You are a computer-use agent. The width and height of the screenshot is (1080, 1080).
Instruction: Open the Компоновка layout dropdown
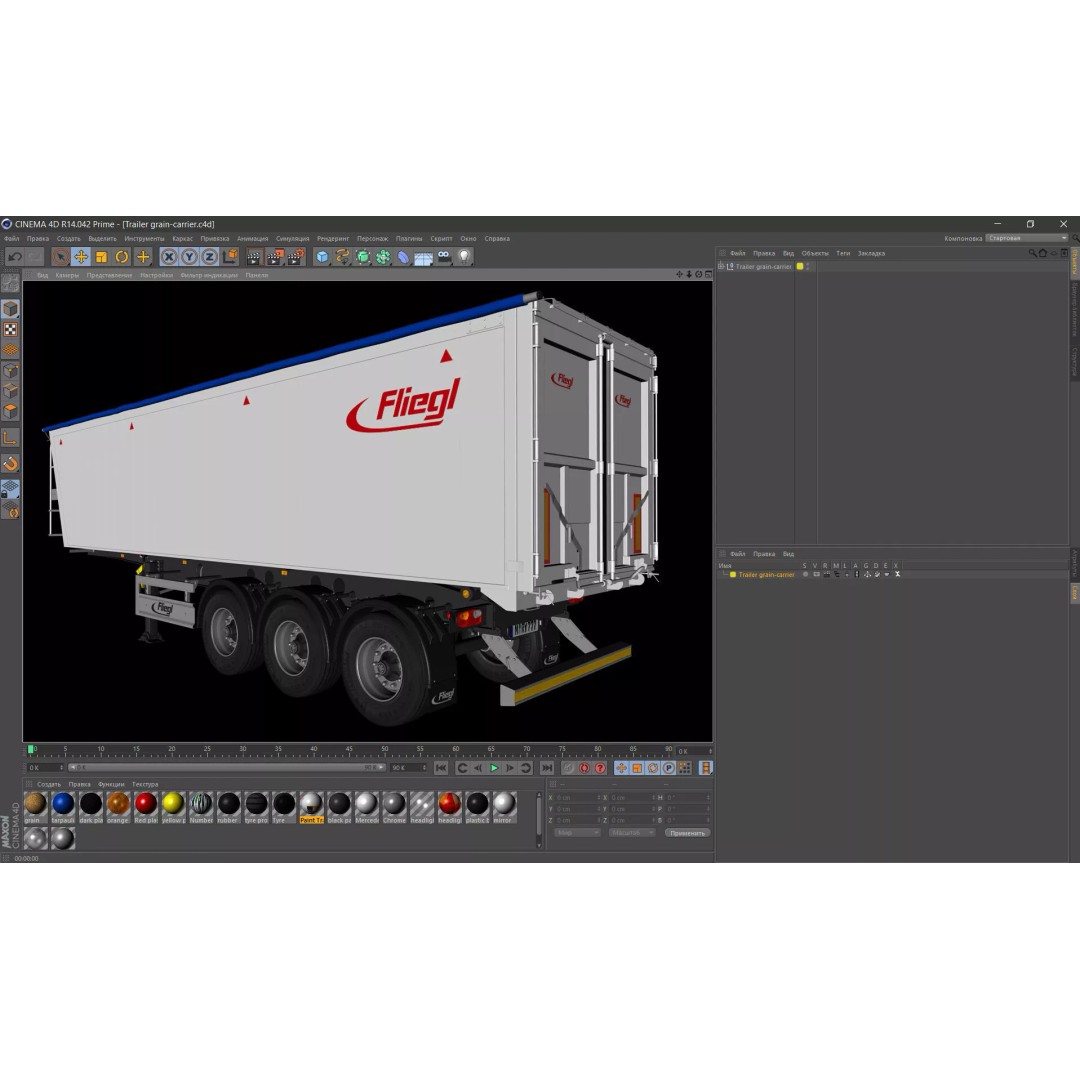(x=1026, y=238)
